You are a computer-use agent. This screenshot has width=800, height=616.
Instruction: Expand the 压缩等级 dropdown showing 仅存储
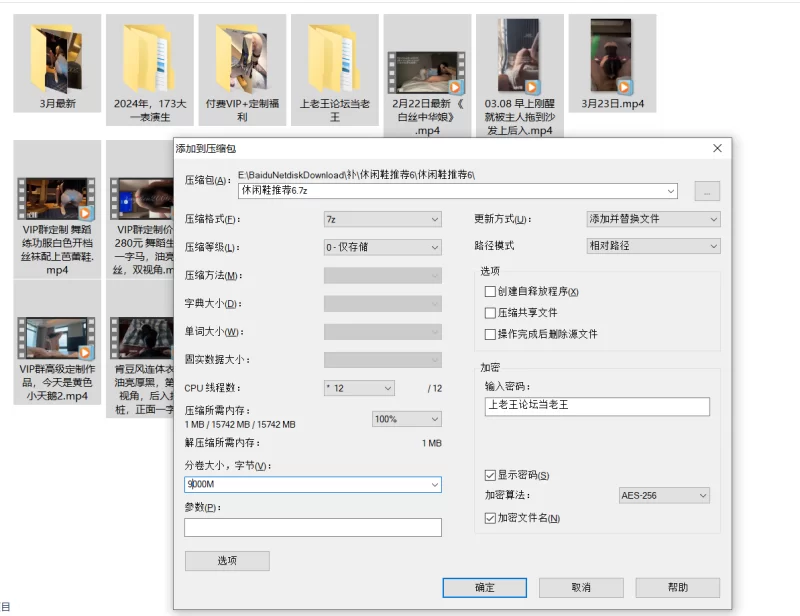(x=383, y=247)
